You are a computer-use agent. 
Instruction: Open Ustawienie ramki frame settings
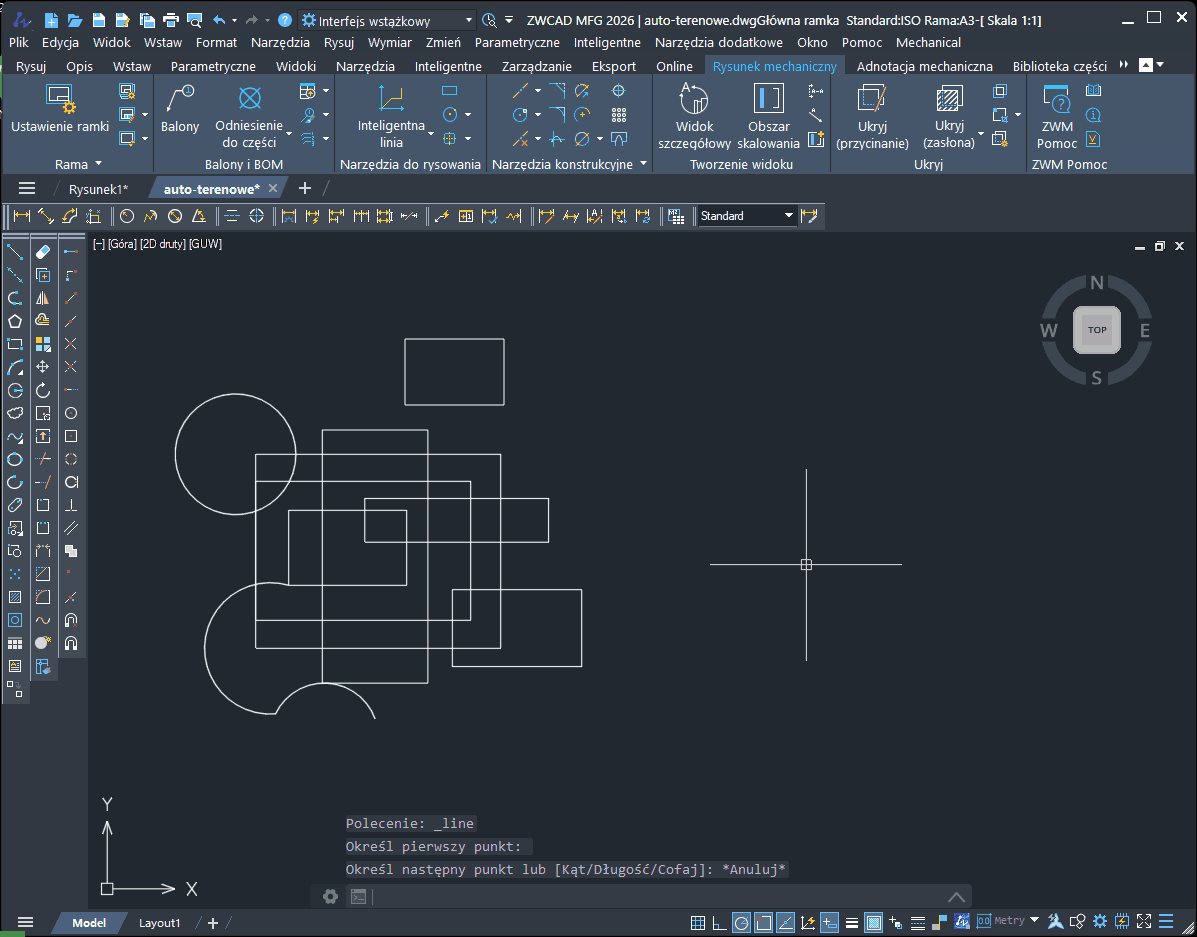[59, 110]
